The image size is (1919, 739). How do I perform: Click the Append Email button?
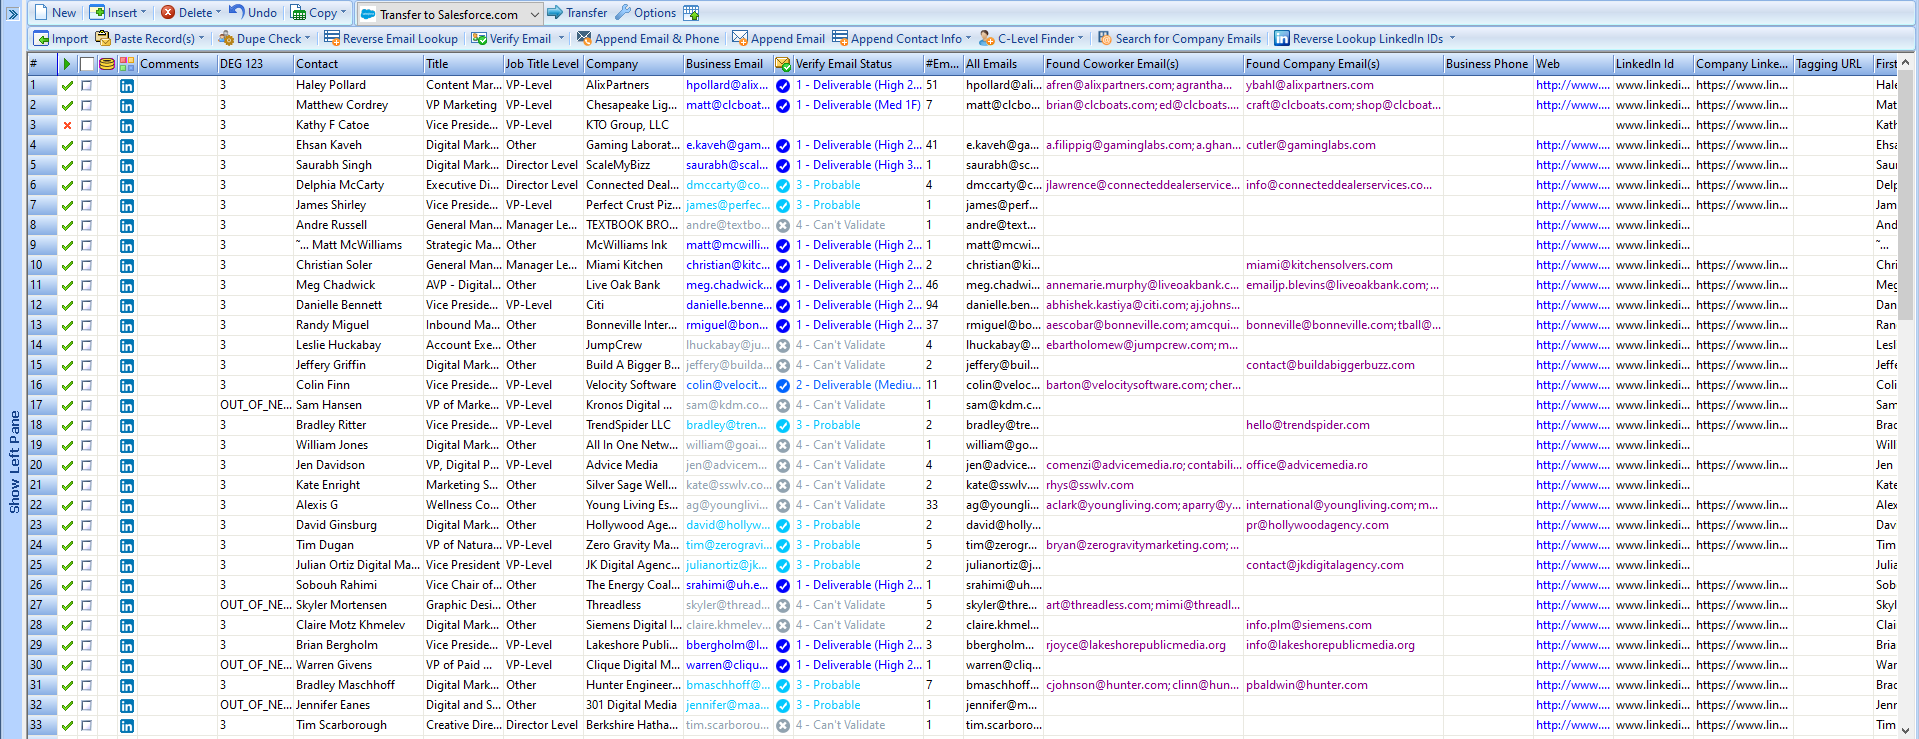click(x=778, y=39)
